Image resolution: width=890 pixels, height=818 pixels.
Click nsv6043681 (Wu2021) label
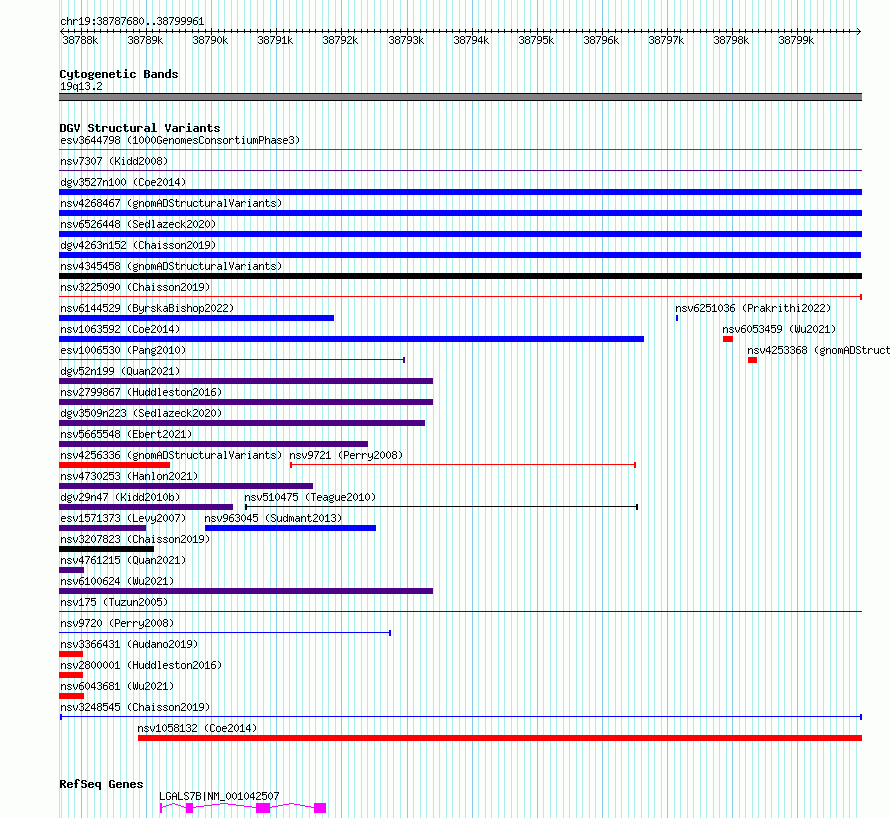[117, 686]
